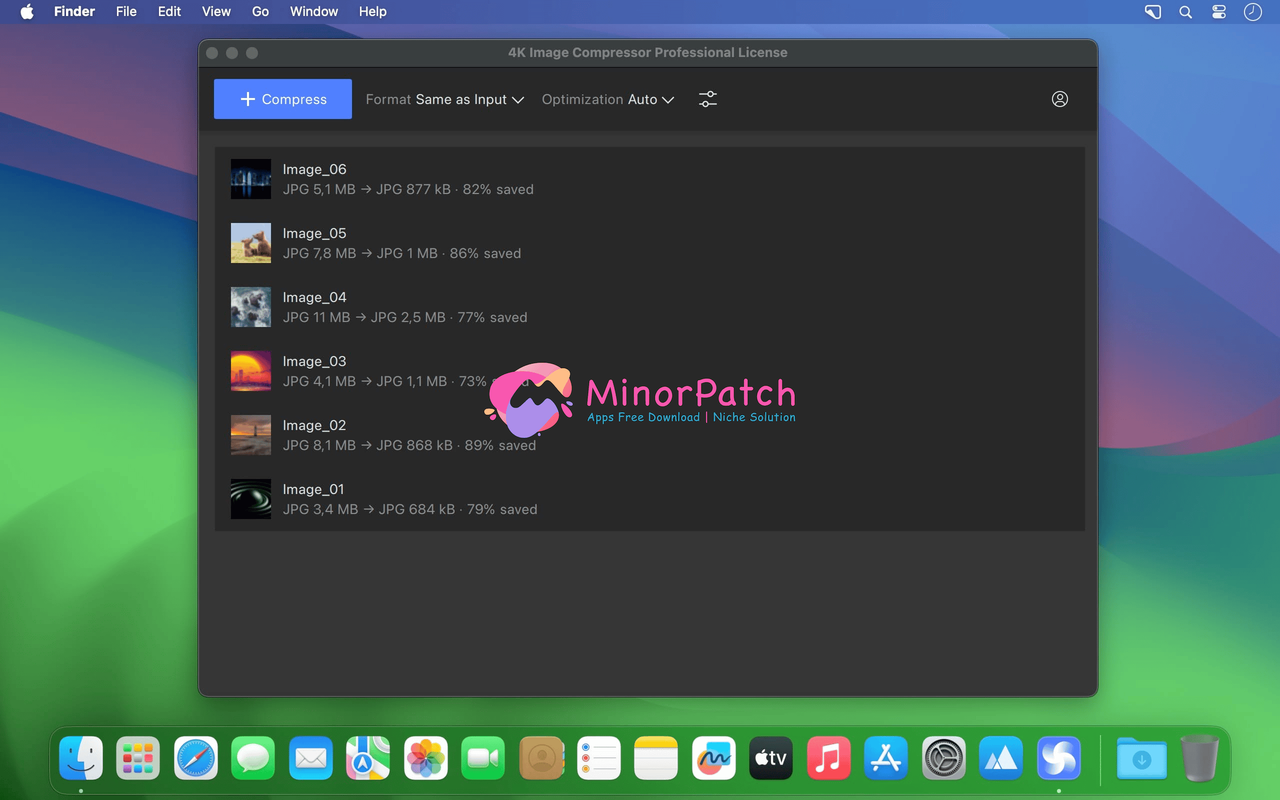
Task: Open the Downloads folder in Dock
Action: pyautogui.click(x=1142, y=759)
